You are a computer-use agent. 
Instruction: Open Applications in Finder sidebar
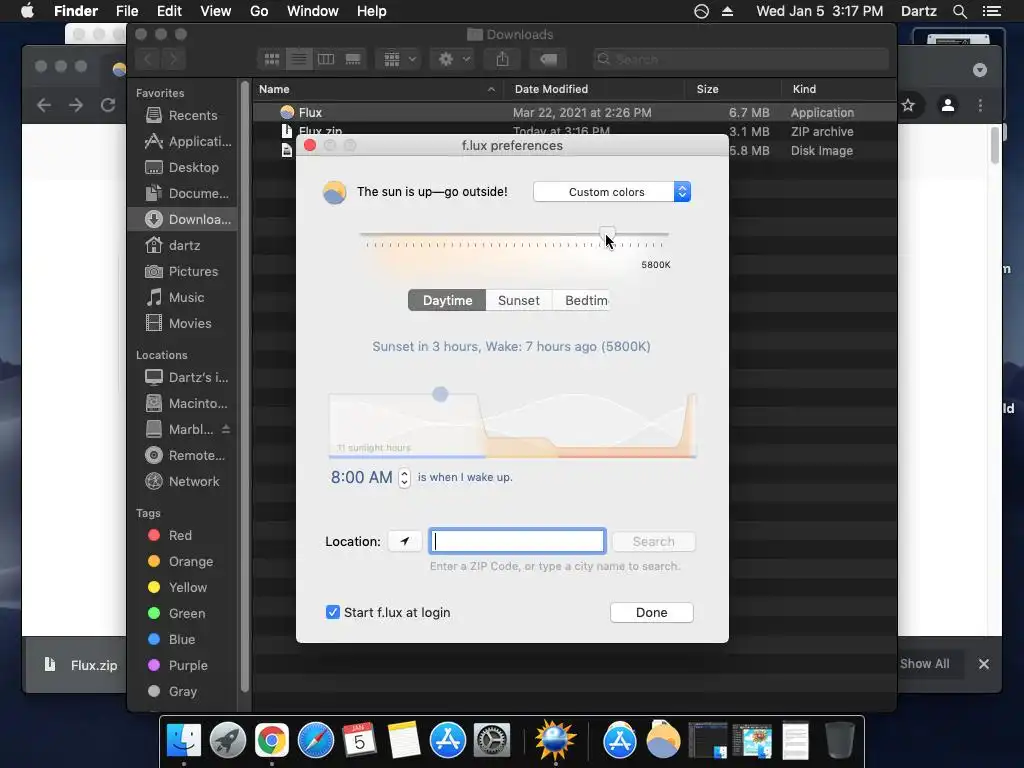tap(182, 141)
